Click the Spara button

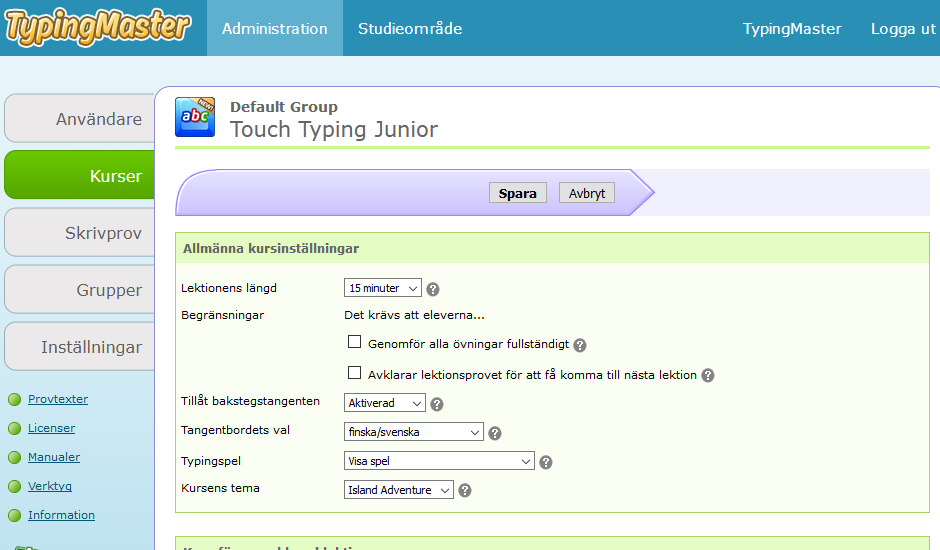tap(517, 193)
